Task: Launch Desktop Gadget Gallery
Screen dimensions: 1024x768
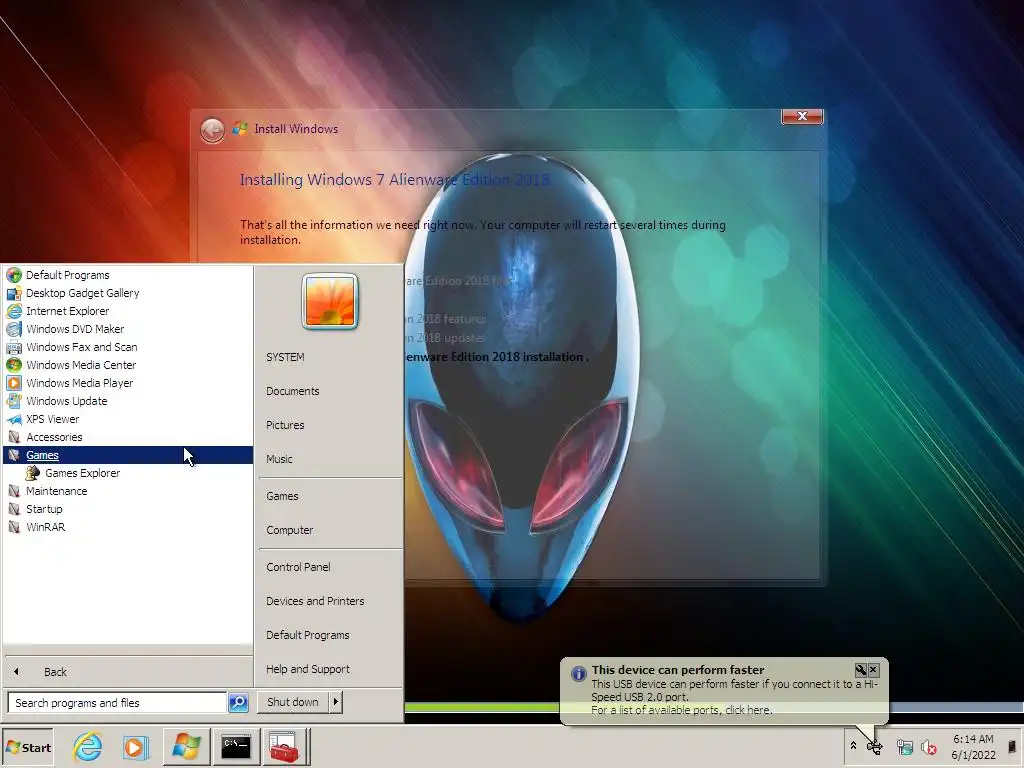Action: pyautogui.click(x=128, y=293)
